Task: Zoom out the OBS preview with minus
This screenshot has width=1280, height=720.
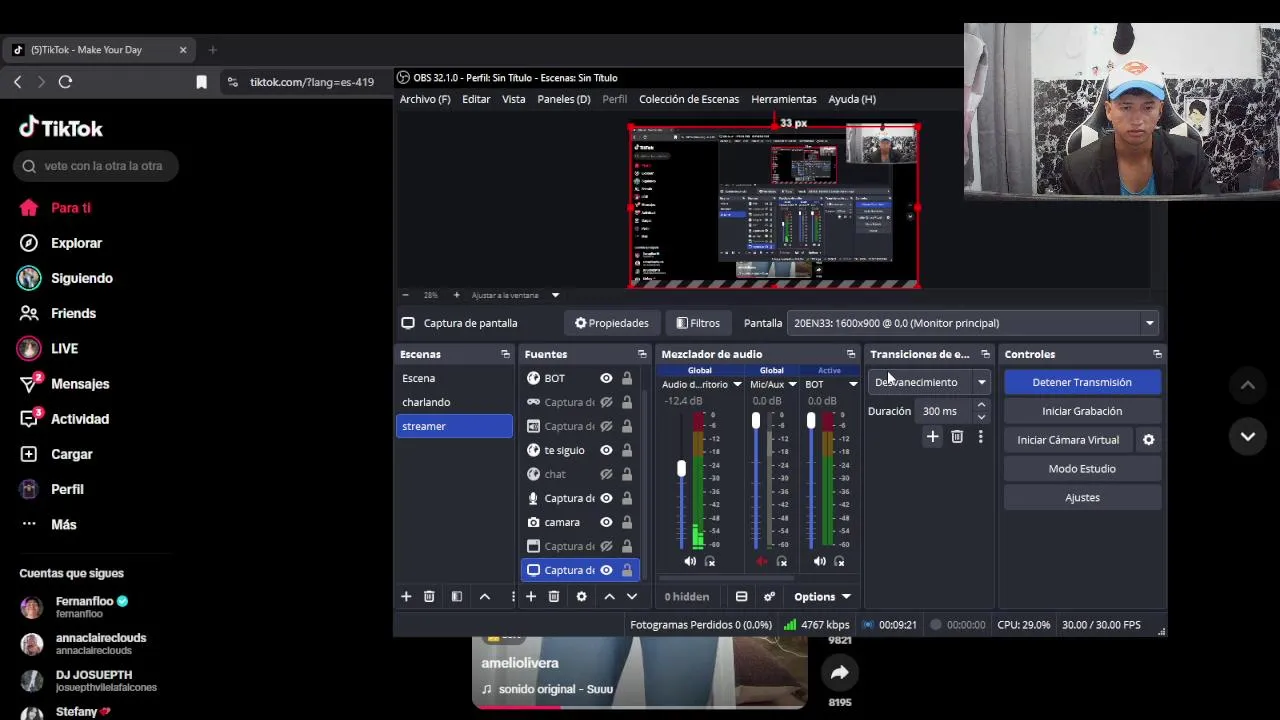Action: 405,295
